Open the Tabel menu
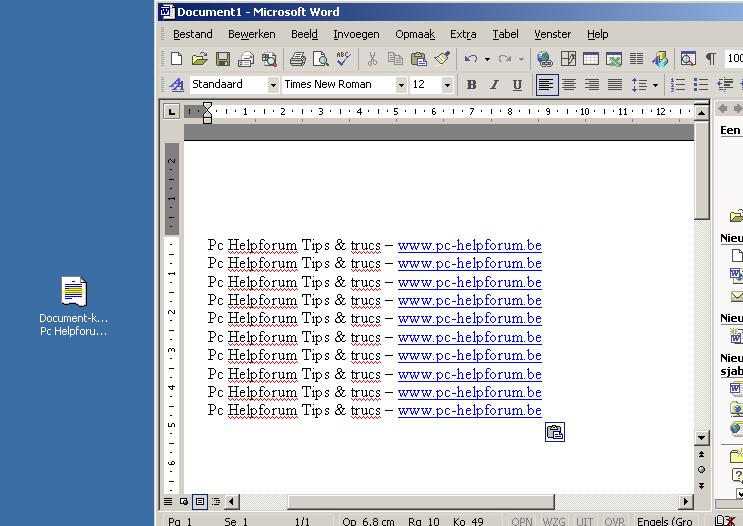 505,34
